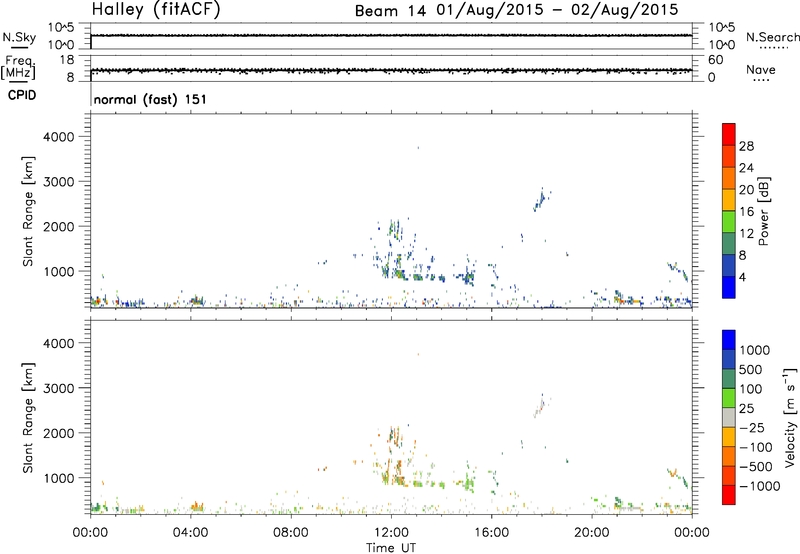
Task: Click the "Nave" legend label
Action: (761, 70)
